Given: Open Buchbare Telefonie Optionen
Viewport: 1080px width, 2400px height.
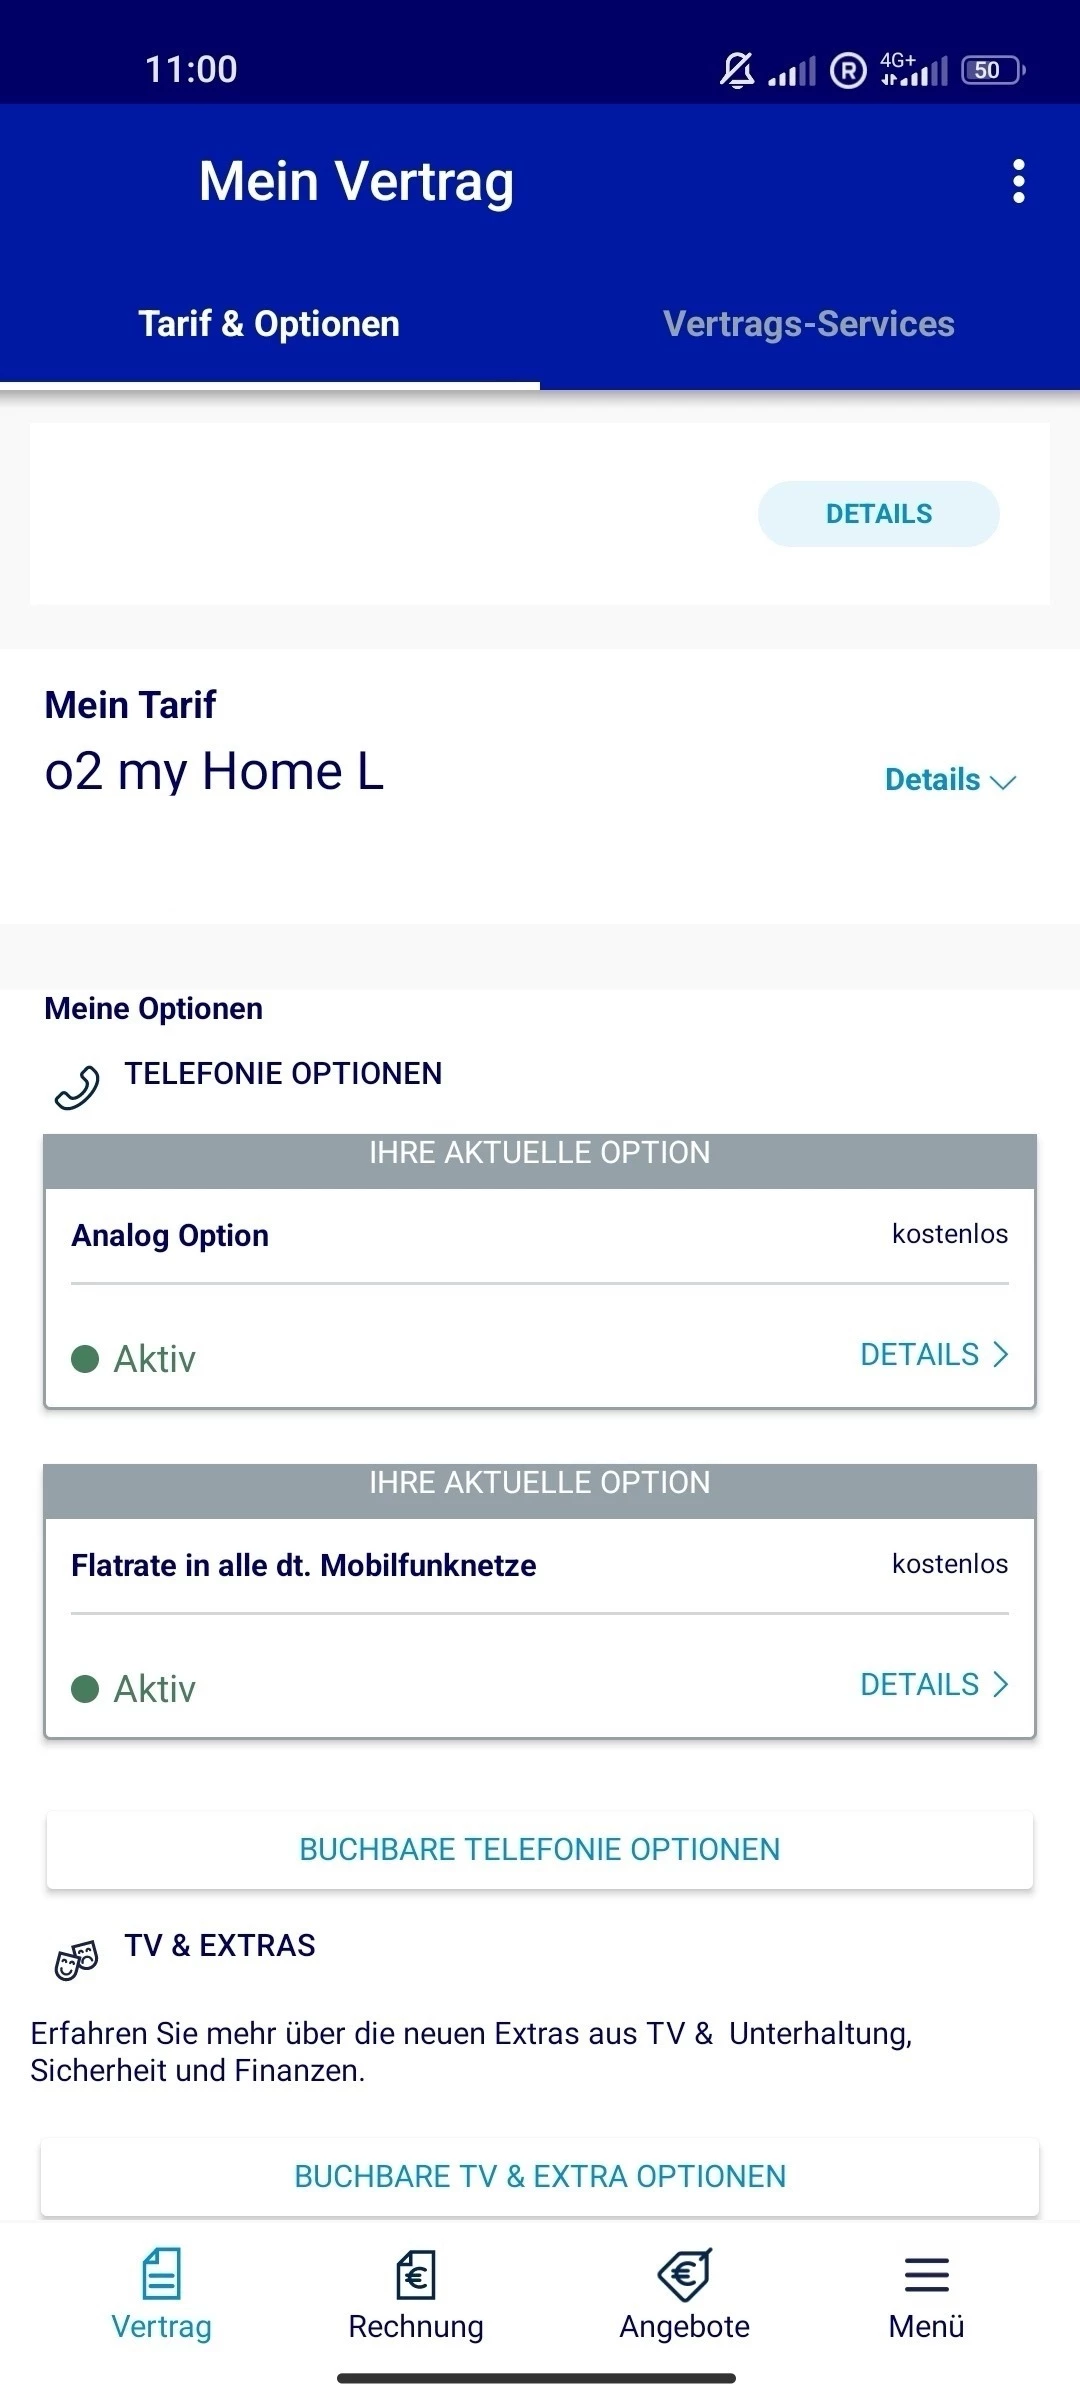Looking at the screenshot, I should [540, 1850].
